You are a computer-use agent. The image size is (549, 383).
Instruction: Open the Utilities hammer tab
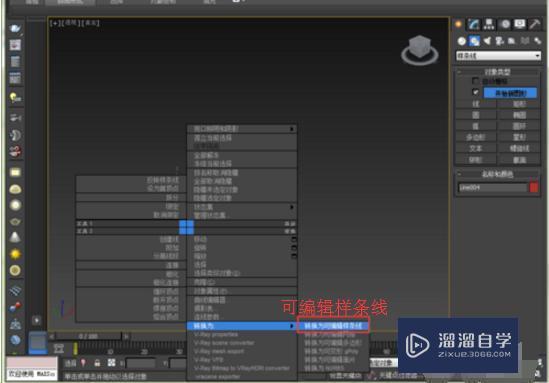click(x=535, y=24)
